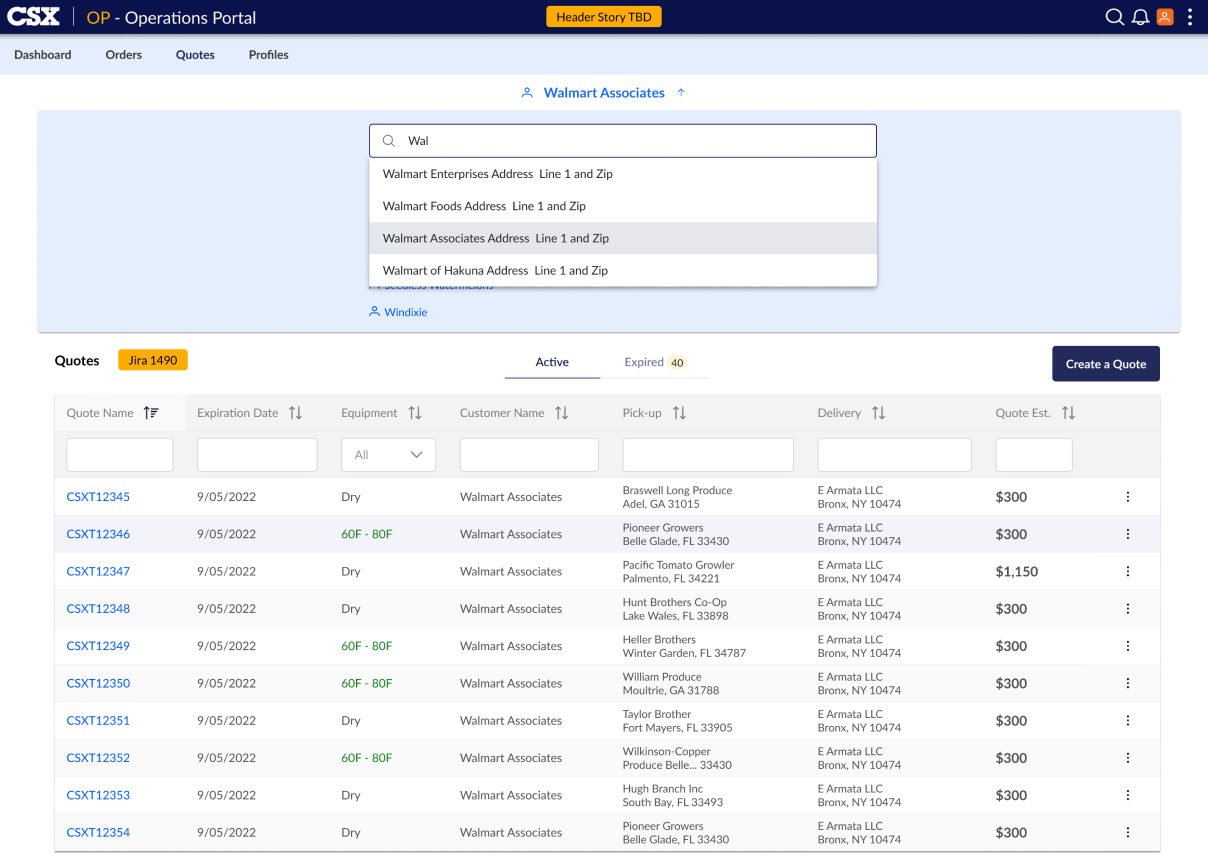Click William Produce pick-up cell
This screenshot has height=868, width=1208.
tap(670, 684)
